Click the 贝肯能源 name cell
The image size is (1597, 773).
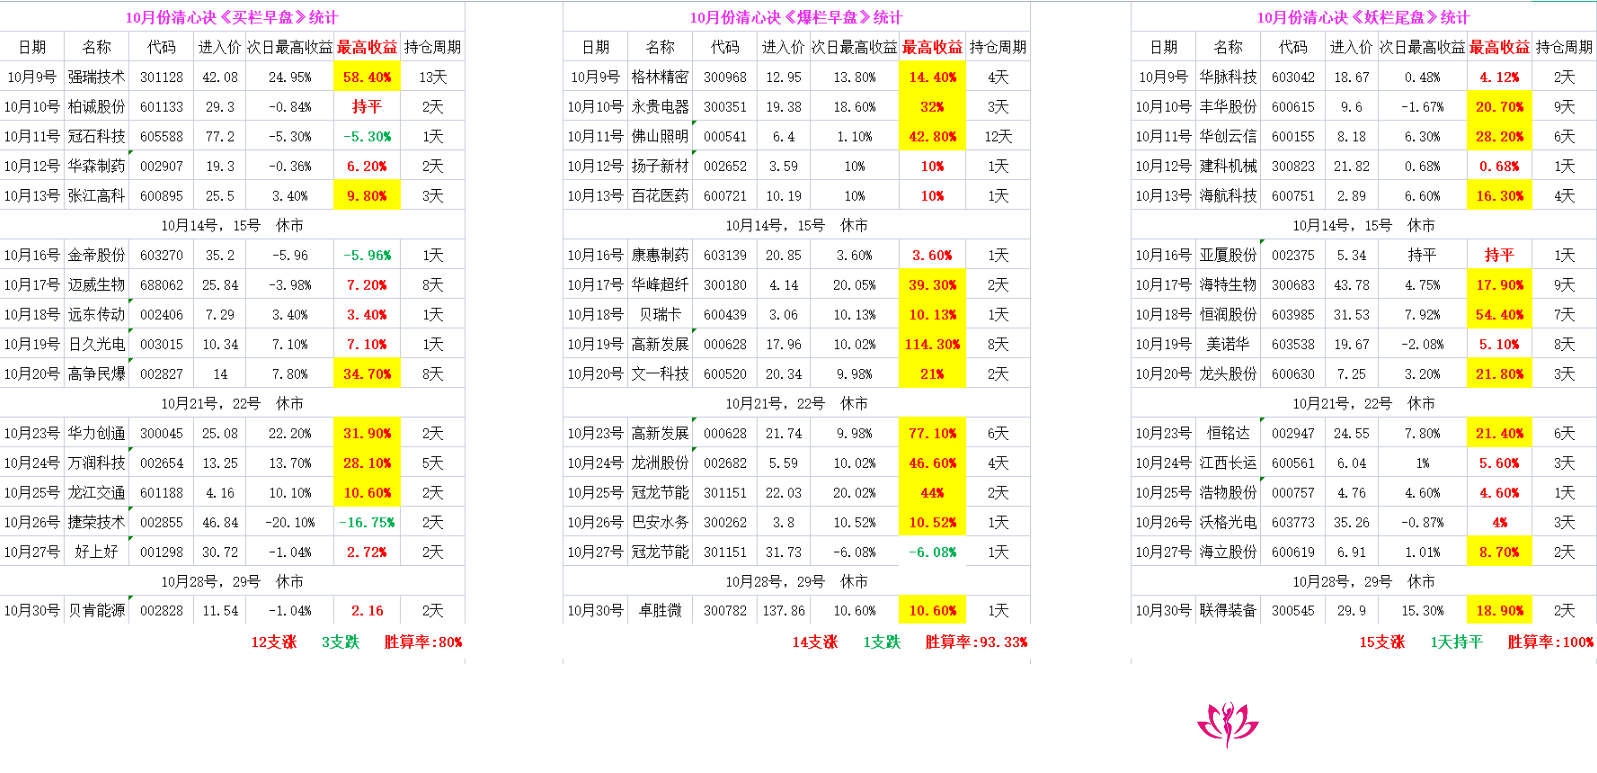coord(97,611)
